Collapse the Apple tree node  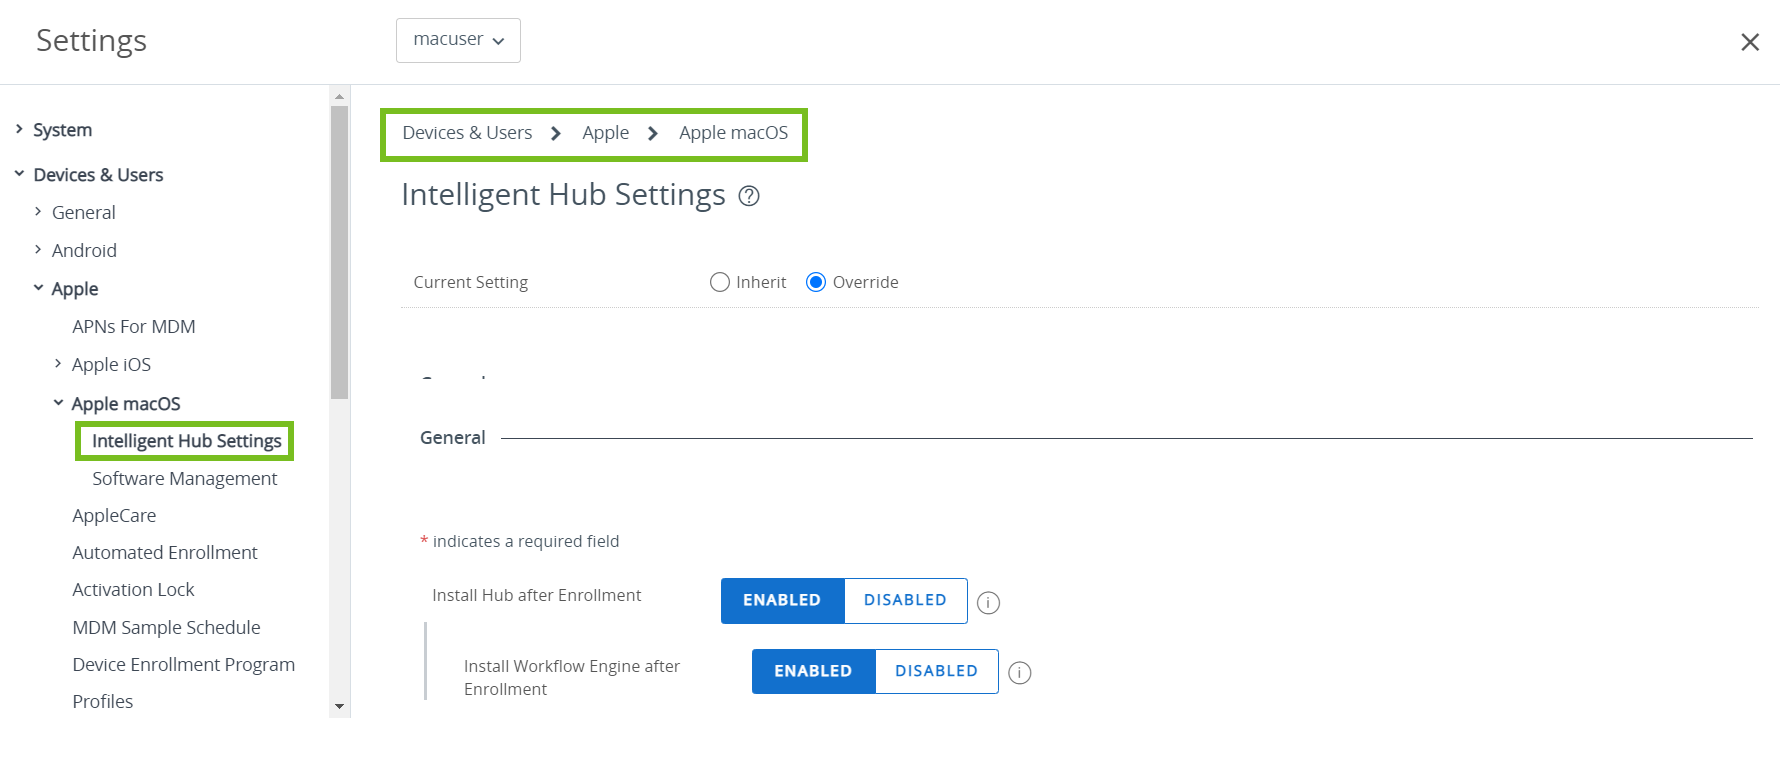click(x=38, y=288)
